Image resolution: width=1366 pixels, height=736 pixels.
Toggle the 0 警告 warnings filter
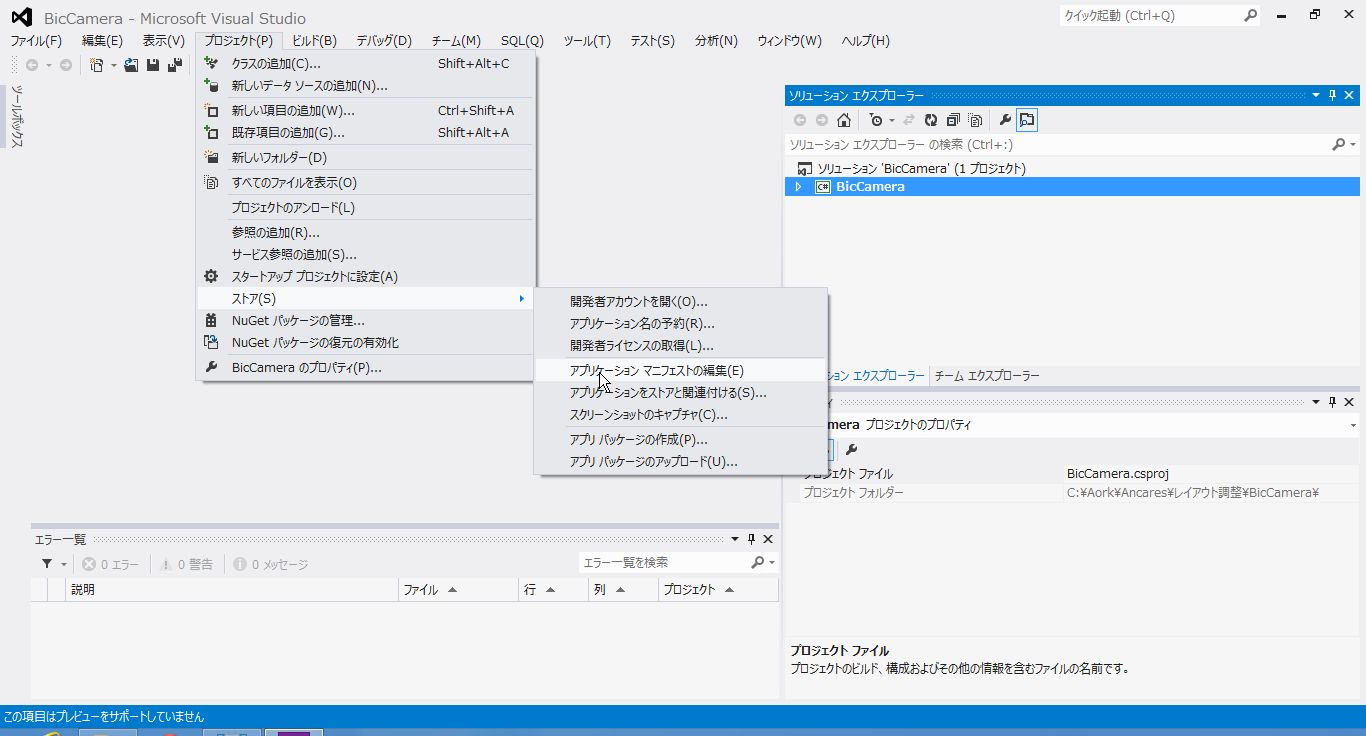tap(186, 564)
